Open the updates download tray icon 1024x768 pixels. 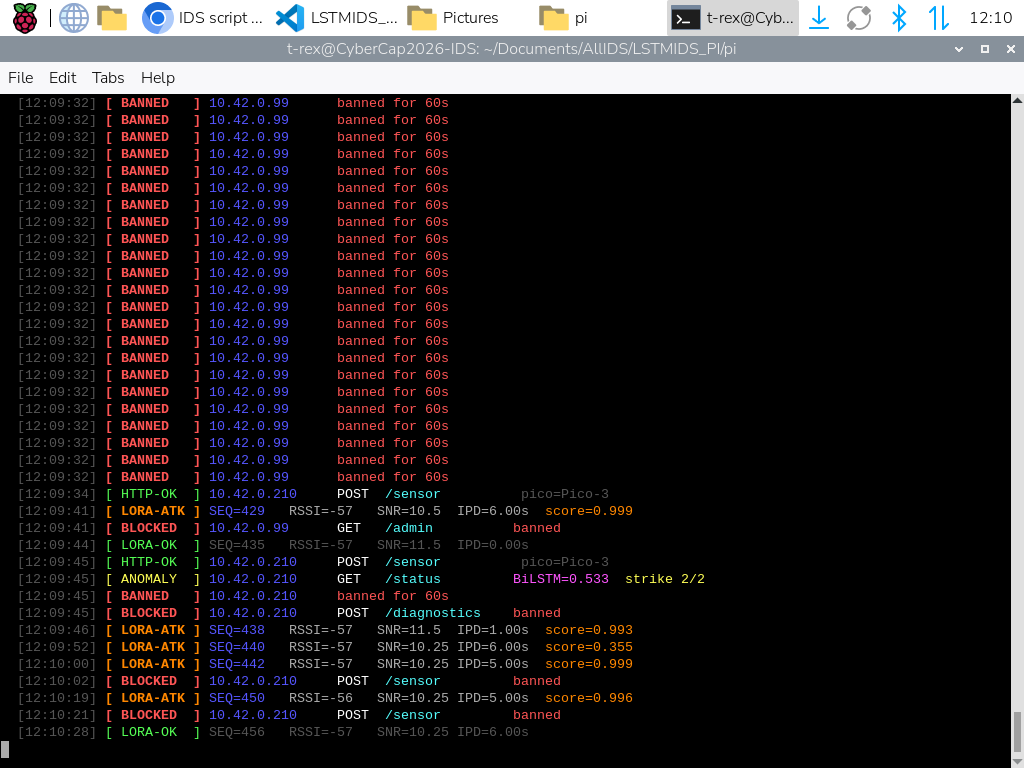(819, 18)
